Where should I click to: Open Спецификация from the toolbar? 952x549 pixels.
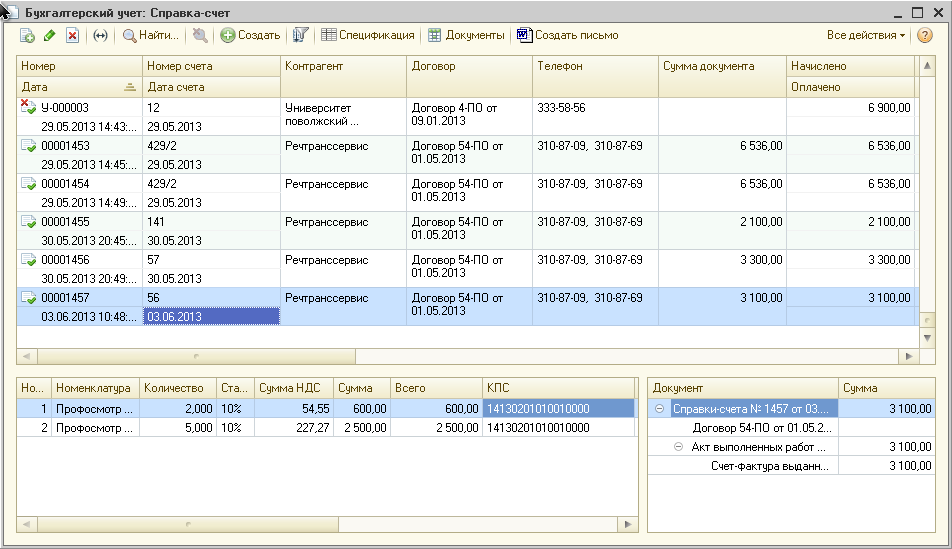point(367,35)
